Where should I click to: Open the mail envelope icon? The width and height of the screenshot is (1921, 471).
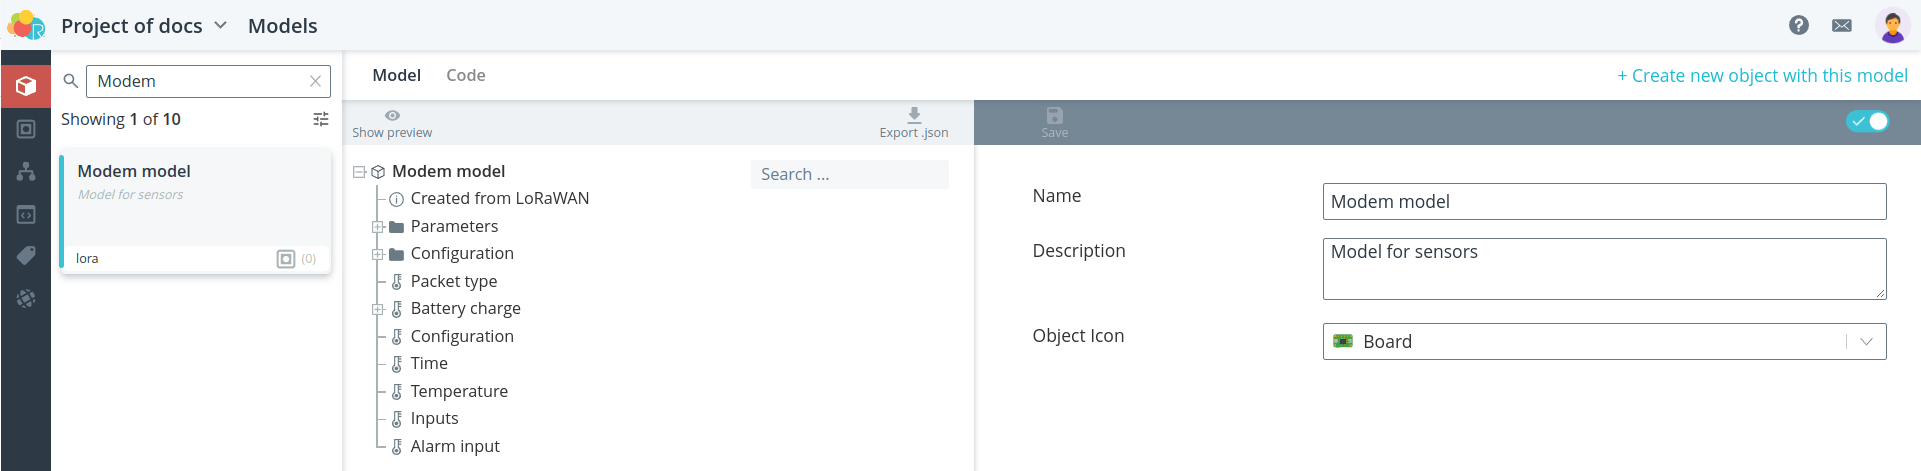click(1842, 25)
